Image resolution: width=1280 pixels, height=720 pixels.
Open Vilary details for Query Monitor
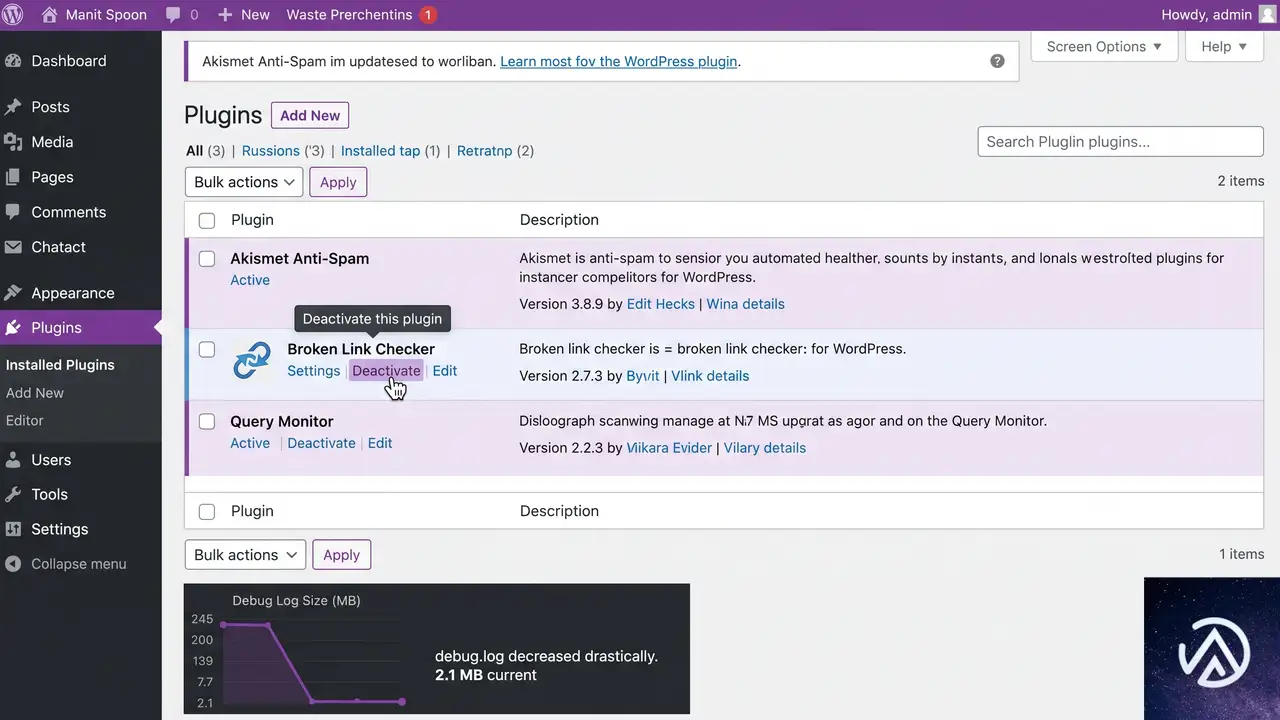point(765,448)
